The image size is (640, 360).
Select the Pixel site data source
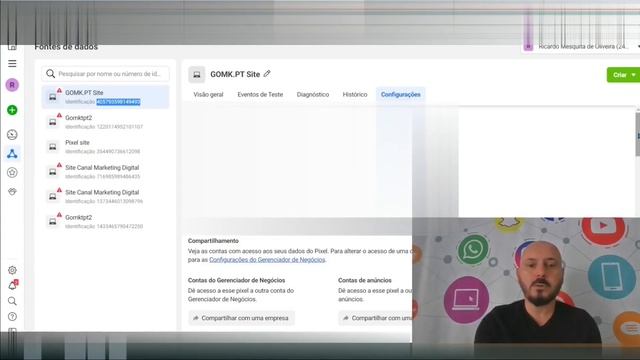105,147
